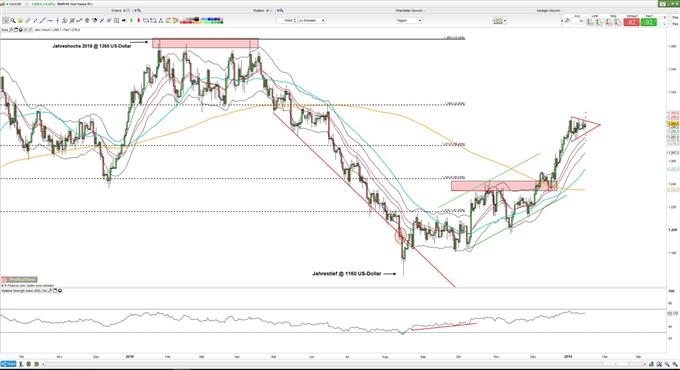Click the quantity input field

285,20
